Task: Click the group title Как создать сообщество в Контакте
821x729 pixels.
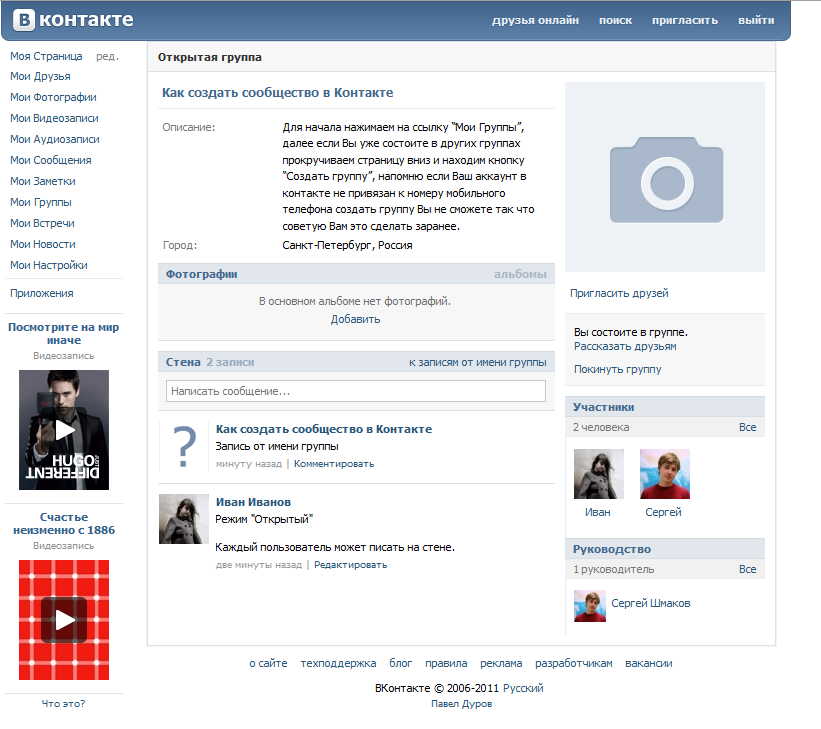Action: (x=278, y=93)
